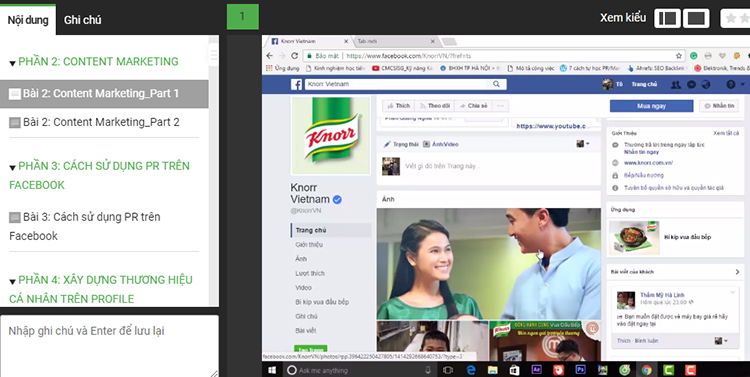
Task: Click the browser forward arrow
Action: (282, 56)
